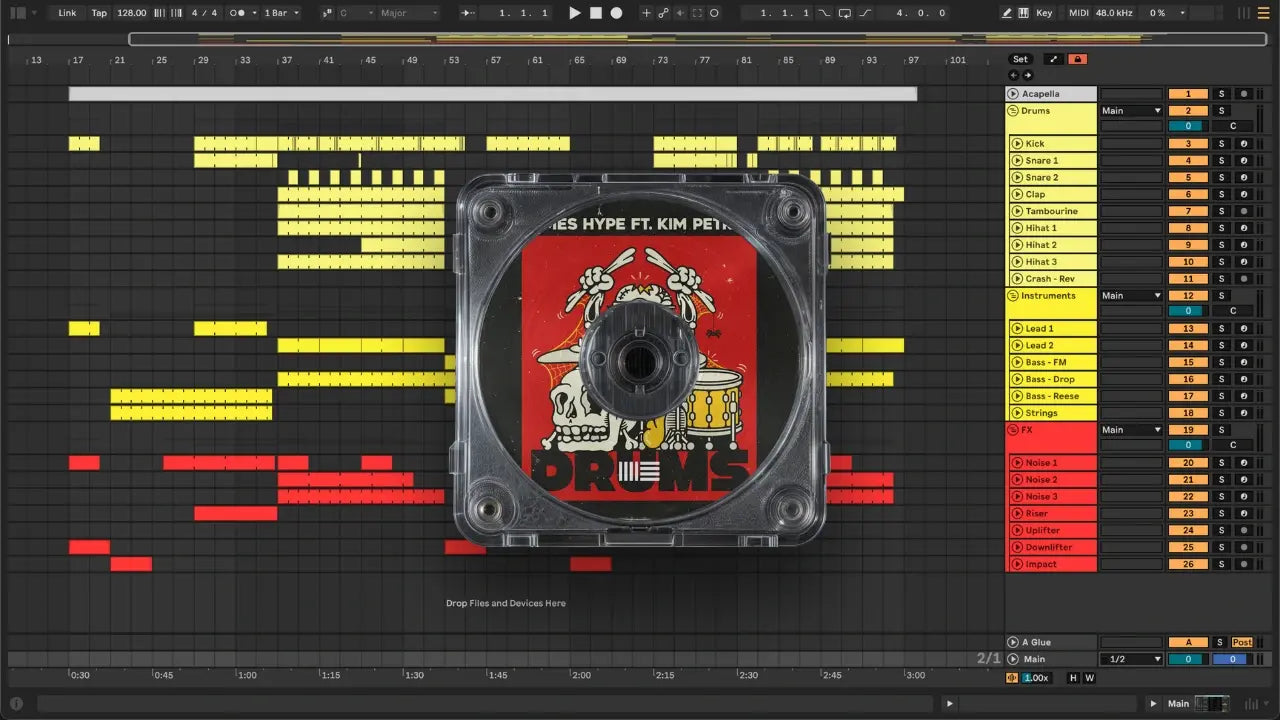Screen dimensions: 1280x720
Task: Click the tempo follower icon beside 1.00x
Action: pyautogui.click(x=1012, y=678)
